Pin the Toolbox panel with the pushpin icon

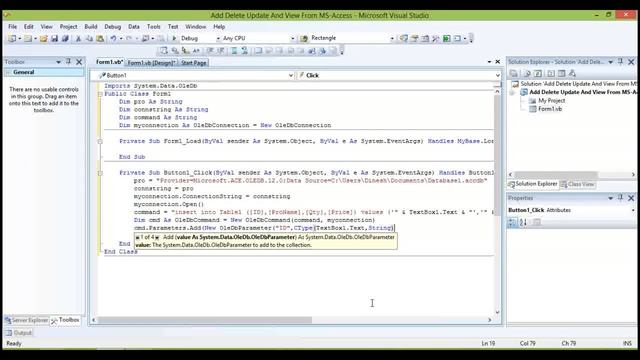[69, 62]
